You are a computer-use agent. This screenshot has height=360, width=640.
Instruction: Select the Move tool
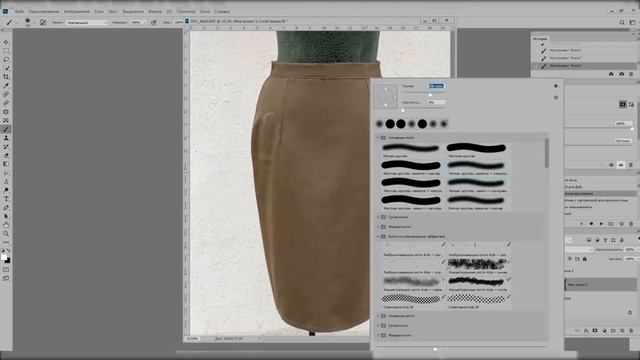(6, 42)
